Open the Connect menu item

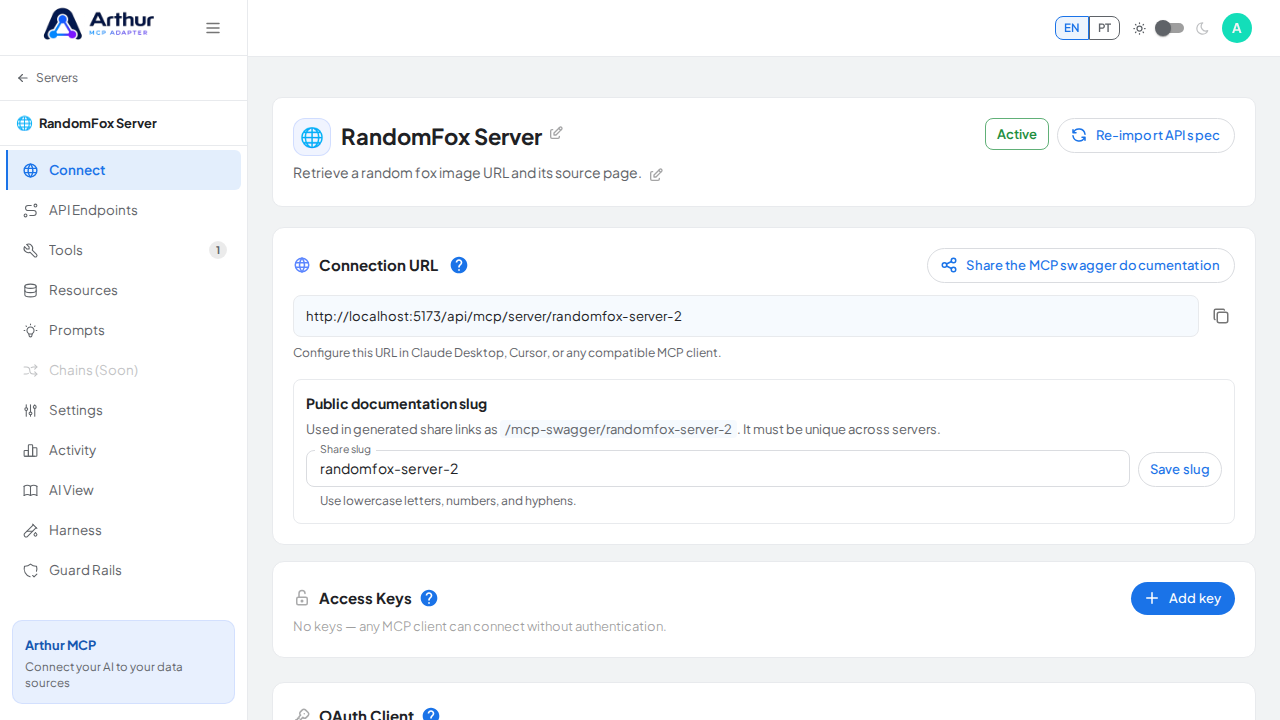coord(123,170)
